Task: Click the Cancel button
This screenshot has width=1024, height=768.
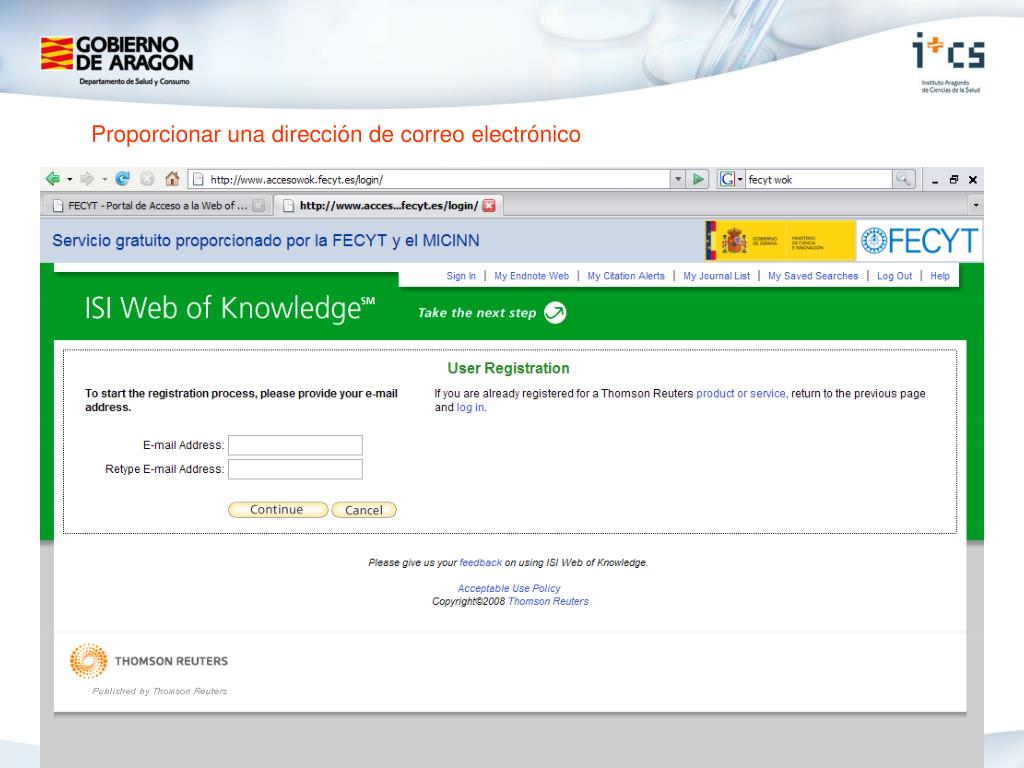Action: 364,510
